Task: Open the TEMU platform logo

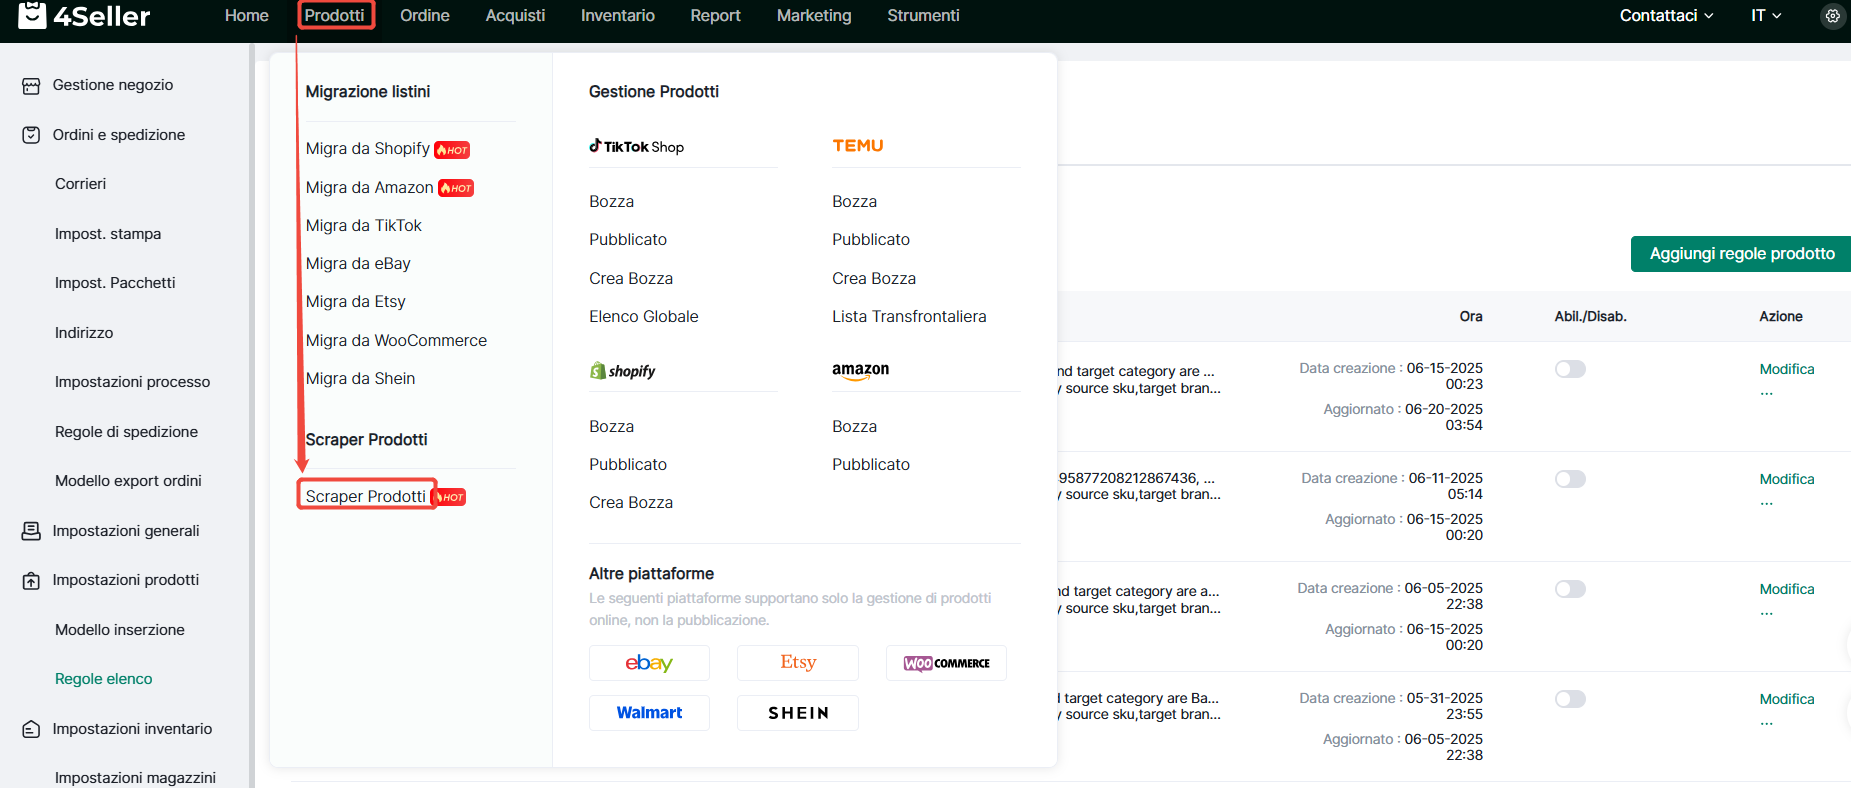Action: pyautogui.click(x=858, y=146)
